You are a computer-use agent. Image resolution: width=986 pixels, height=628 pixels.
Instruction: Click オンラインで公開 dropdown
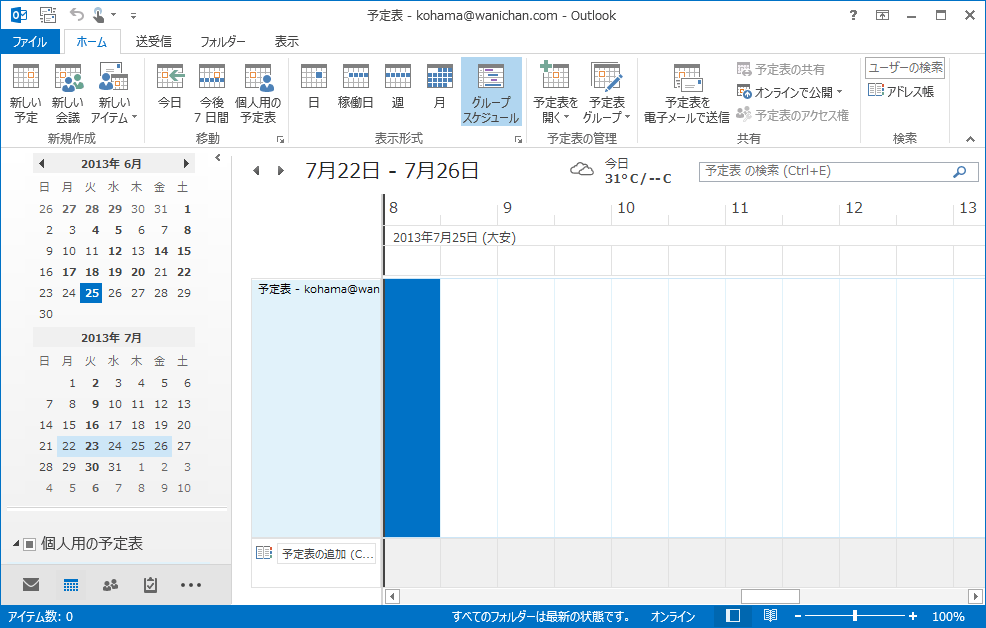(x=790, y=92)
